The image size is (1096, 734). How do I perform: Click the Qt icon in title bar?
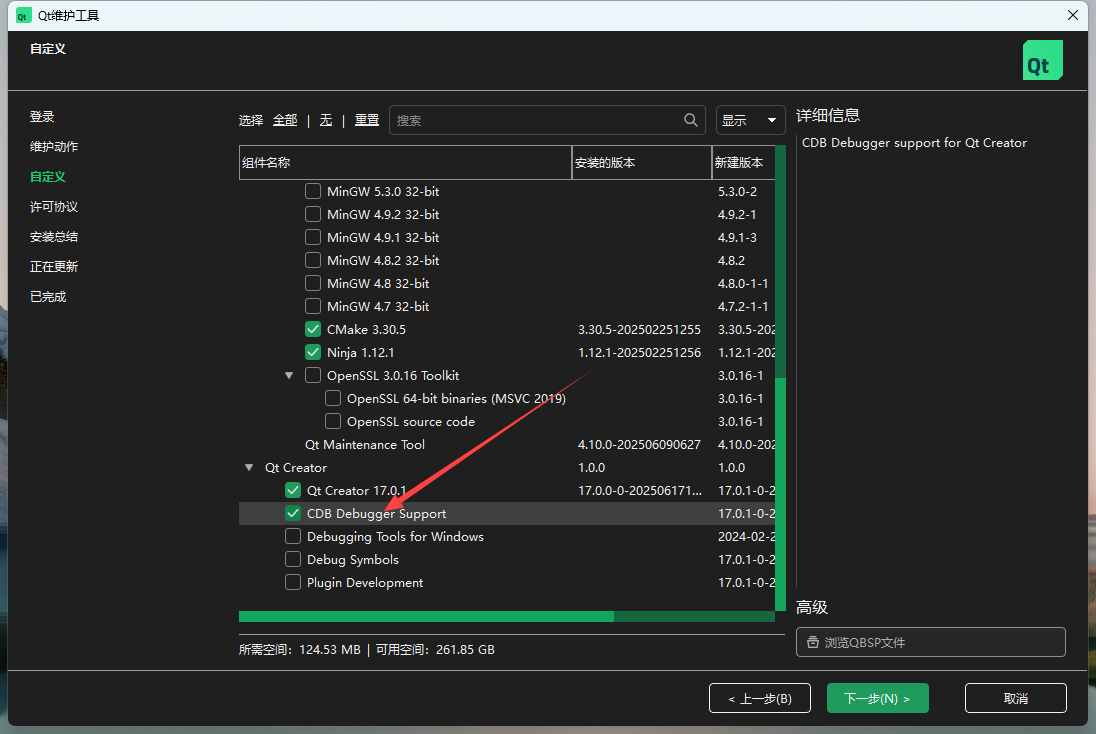tap(24, 15)
